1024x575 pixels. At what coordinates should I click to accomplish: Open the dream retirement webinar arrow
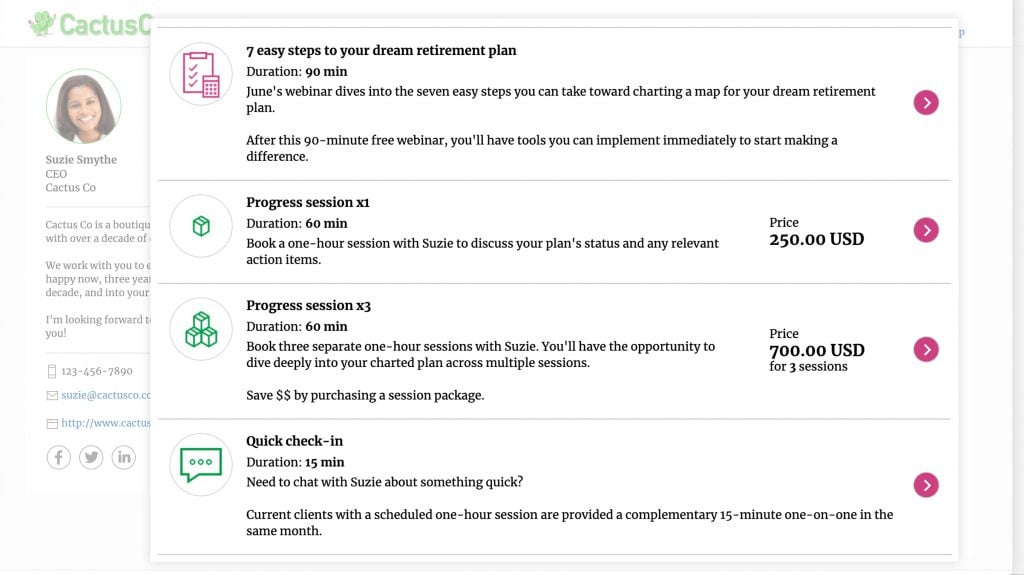pyautogui.click(x=926, y=102)
